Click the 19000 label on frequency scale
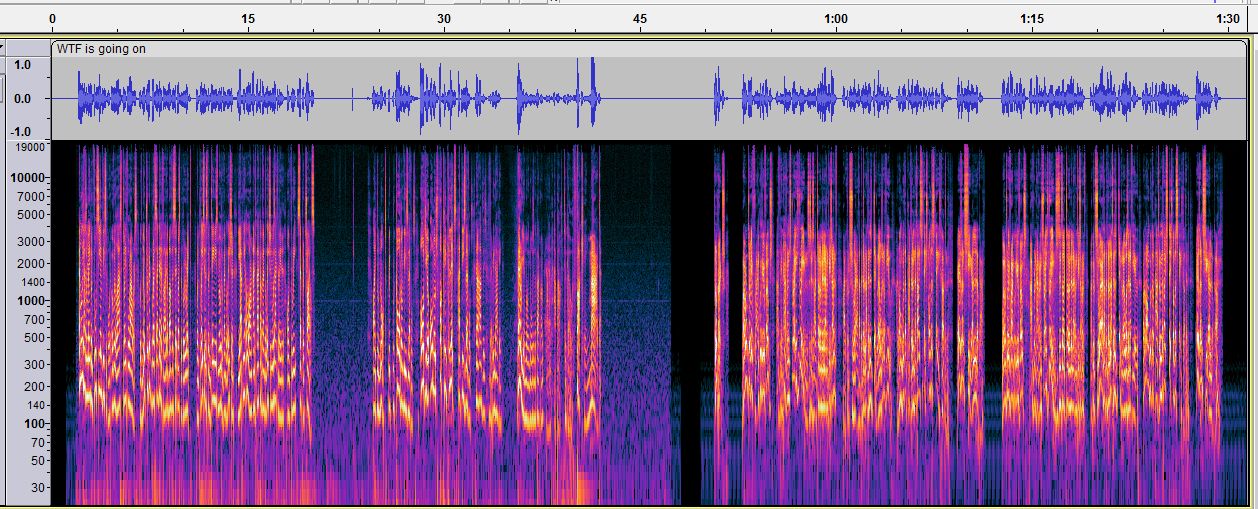 [29, 148]
